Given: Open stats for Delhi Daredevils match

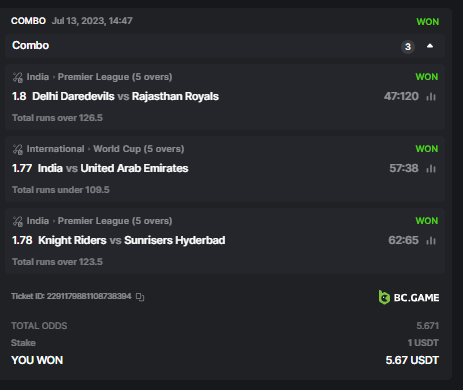Looking at the screenshot, I should [x=431, y=97].
